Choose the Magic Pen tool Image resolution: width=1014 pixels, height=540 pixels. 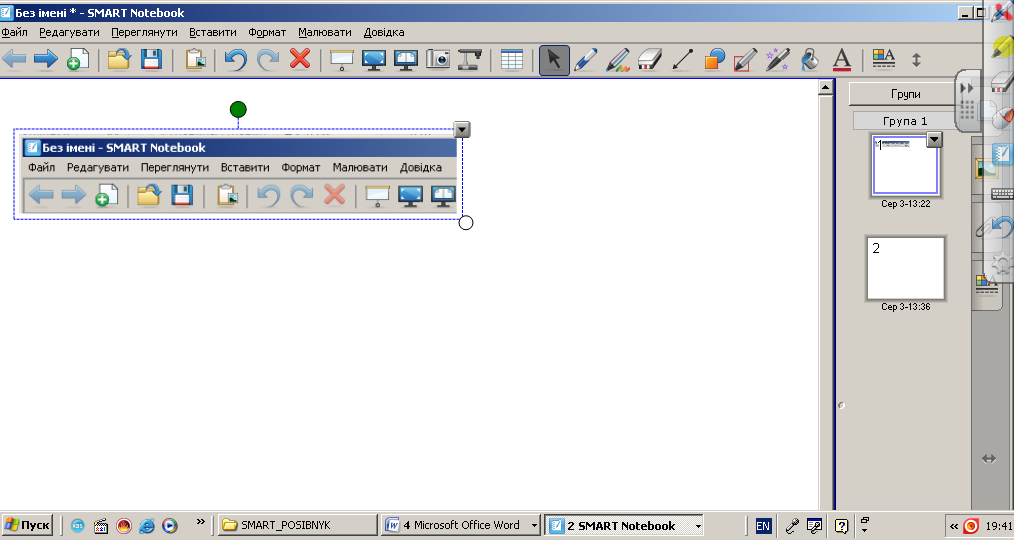(777, 60)
